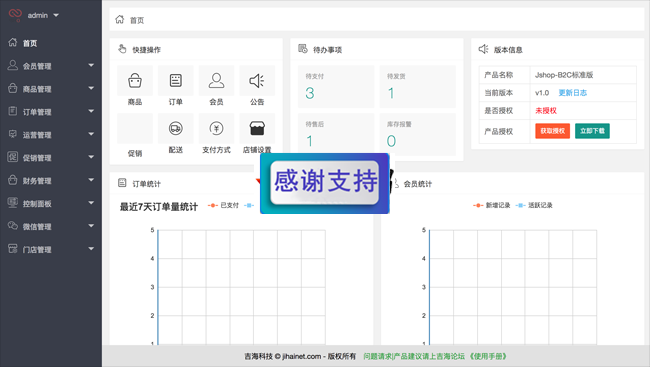Image resolution: width=650 pixels, height=367 pixels.
Task: Go to 首页 in the sidebar
Action: point(30,43)
